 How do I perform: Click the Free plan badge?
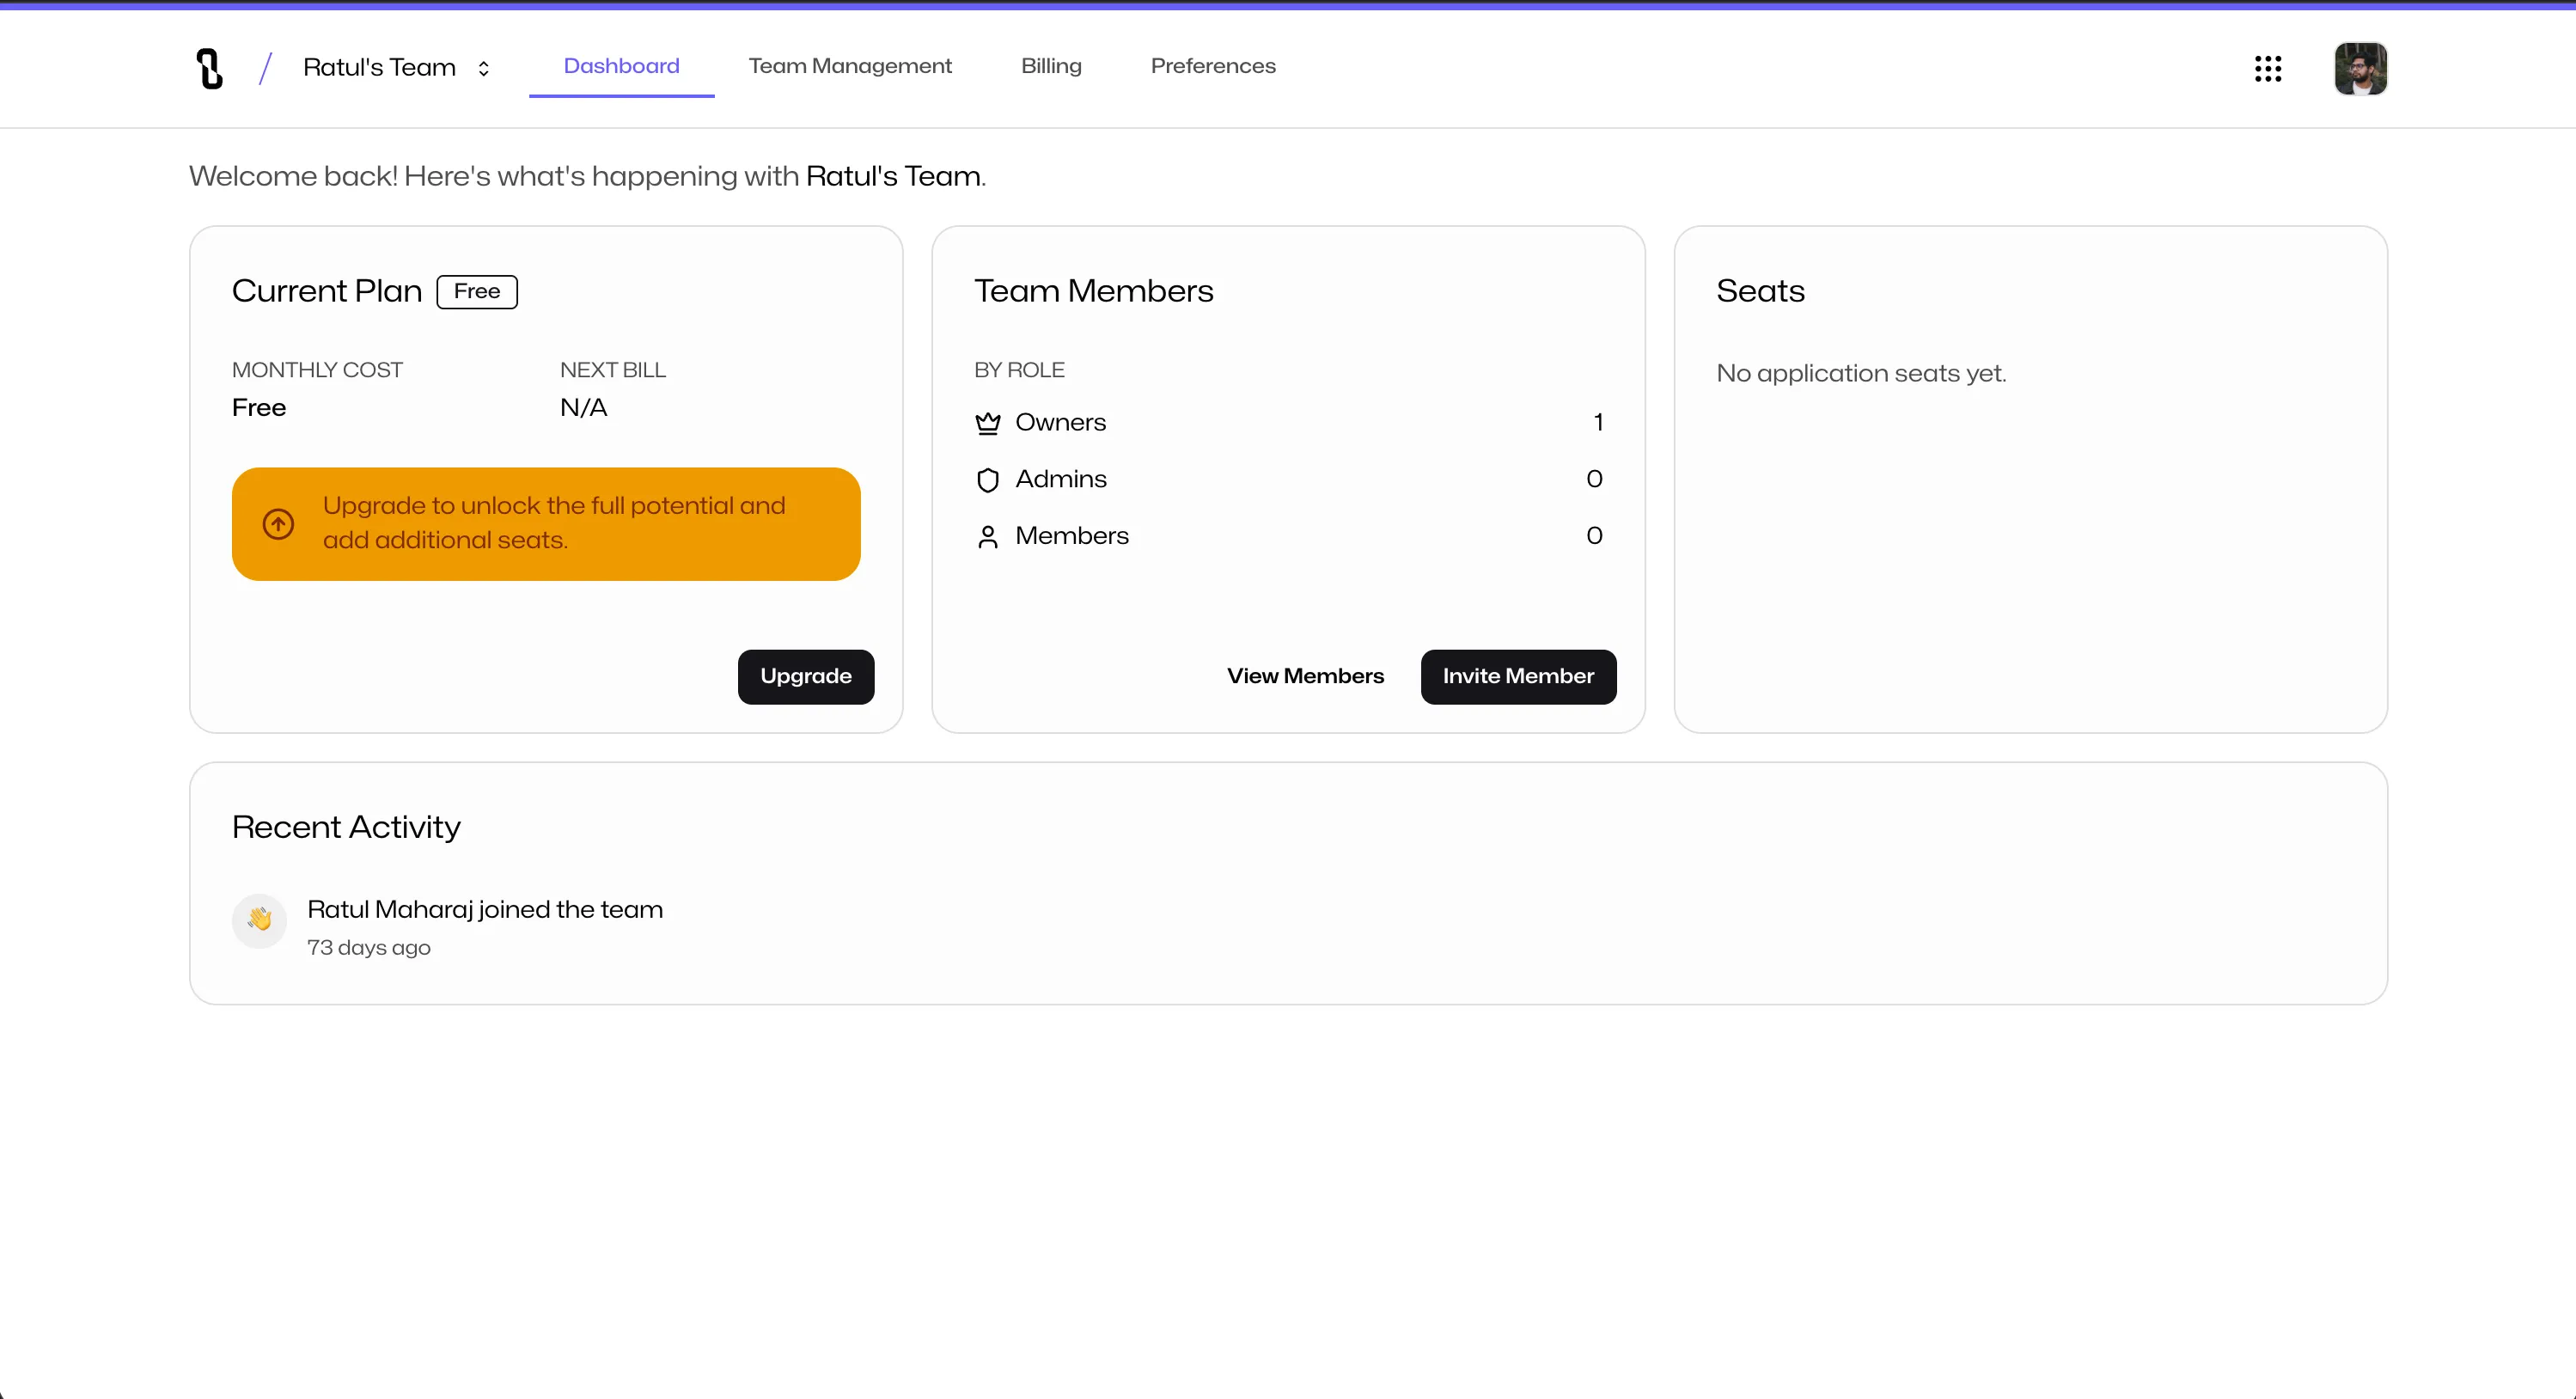[x=477, y=291]
